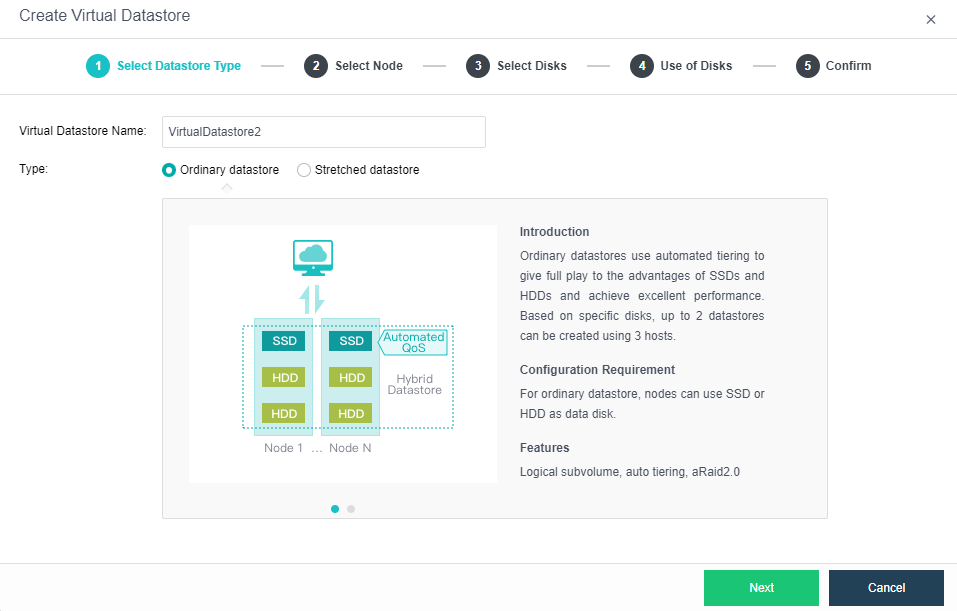
Task: Click the step 3 number icon
Action: tap(477, 66)
